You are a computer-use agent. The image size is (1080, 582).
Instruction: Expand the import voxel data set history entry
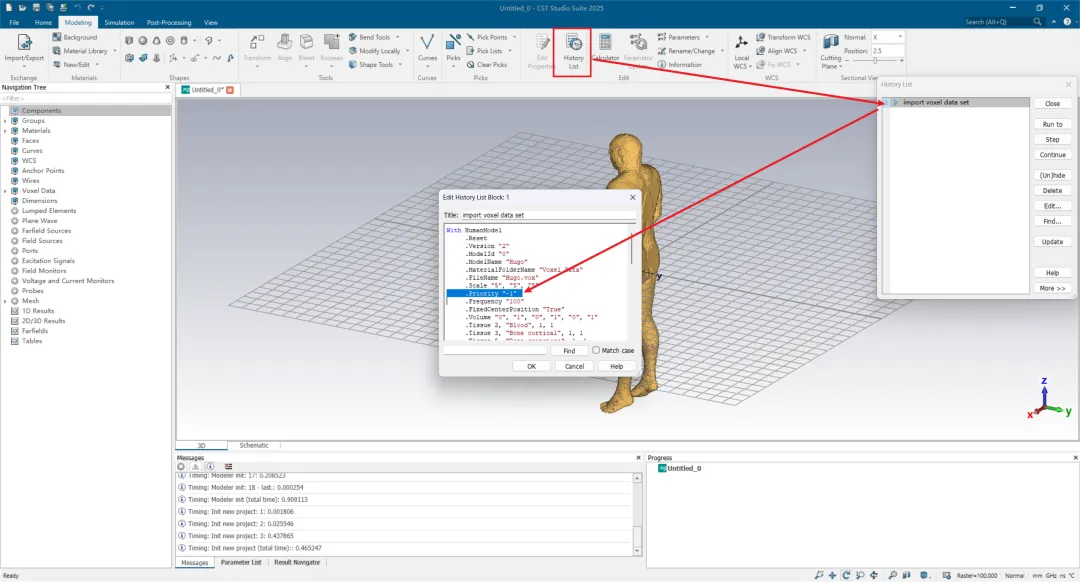895,103
